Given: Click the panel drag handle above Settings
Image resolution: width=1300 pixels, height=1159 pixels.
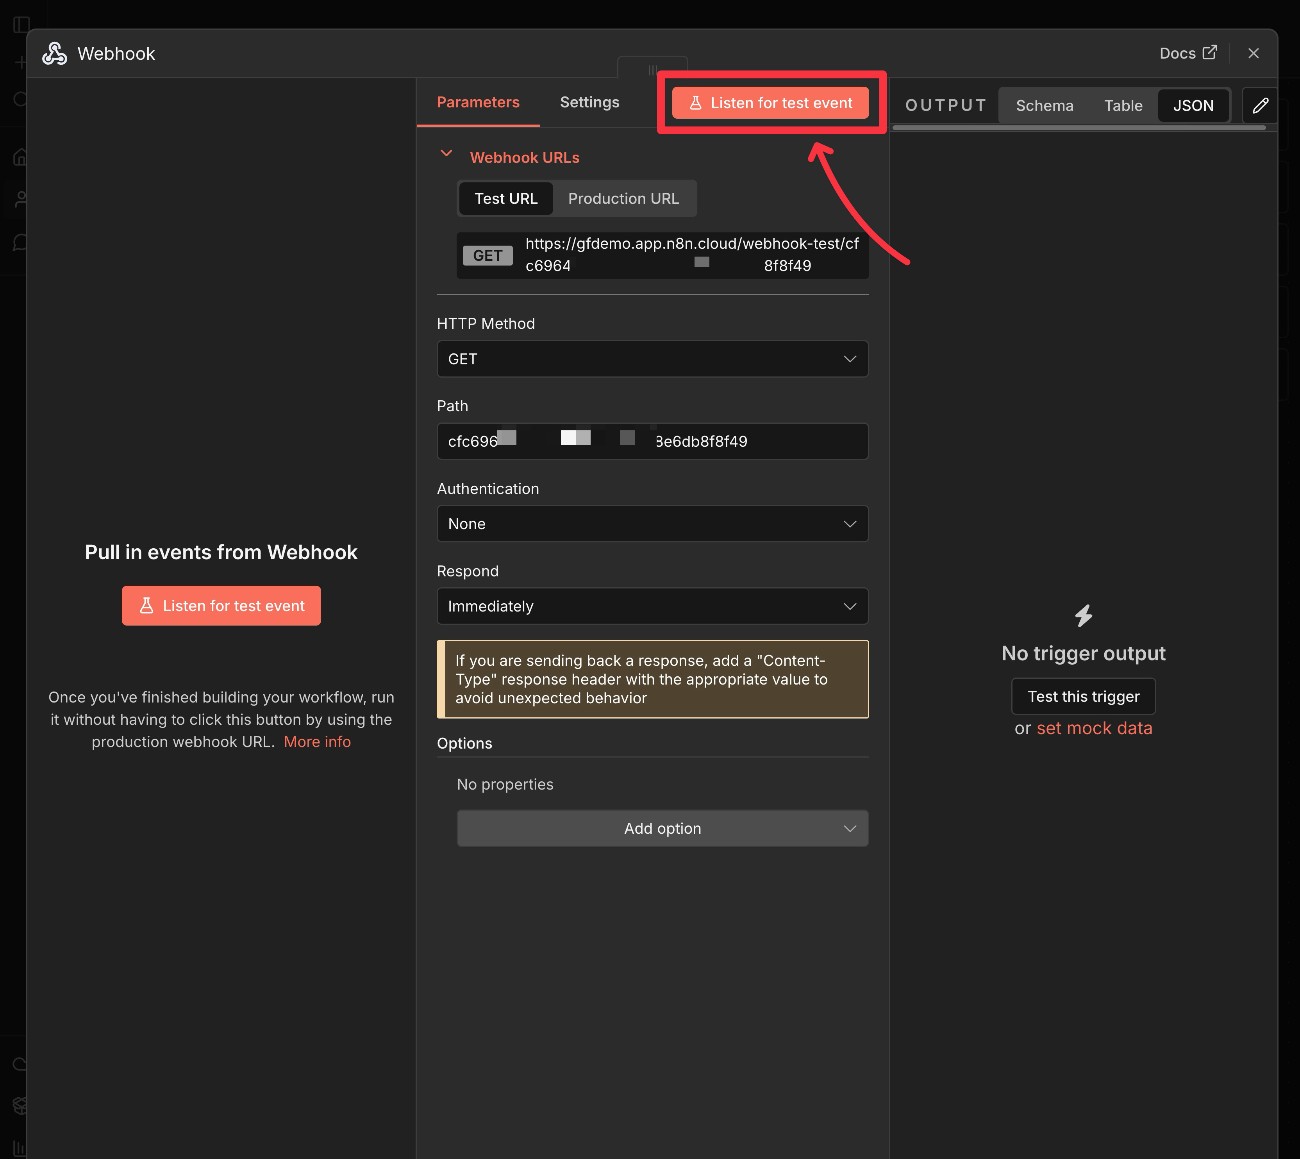Looking at the screenshot, I should pos(652,70).
